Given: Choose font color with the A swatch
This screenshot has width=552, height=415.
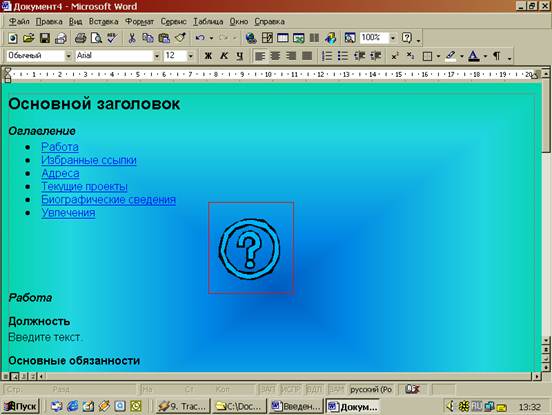Looking at the screenshot, I should pyautogui.click(x=473, y=56).
